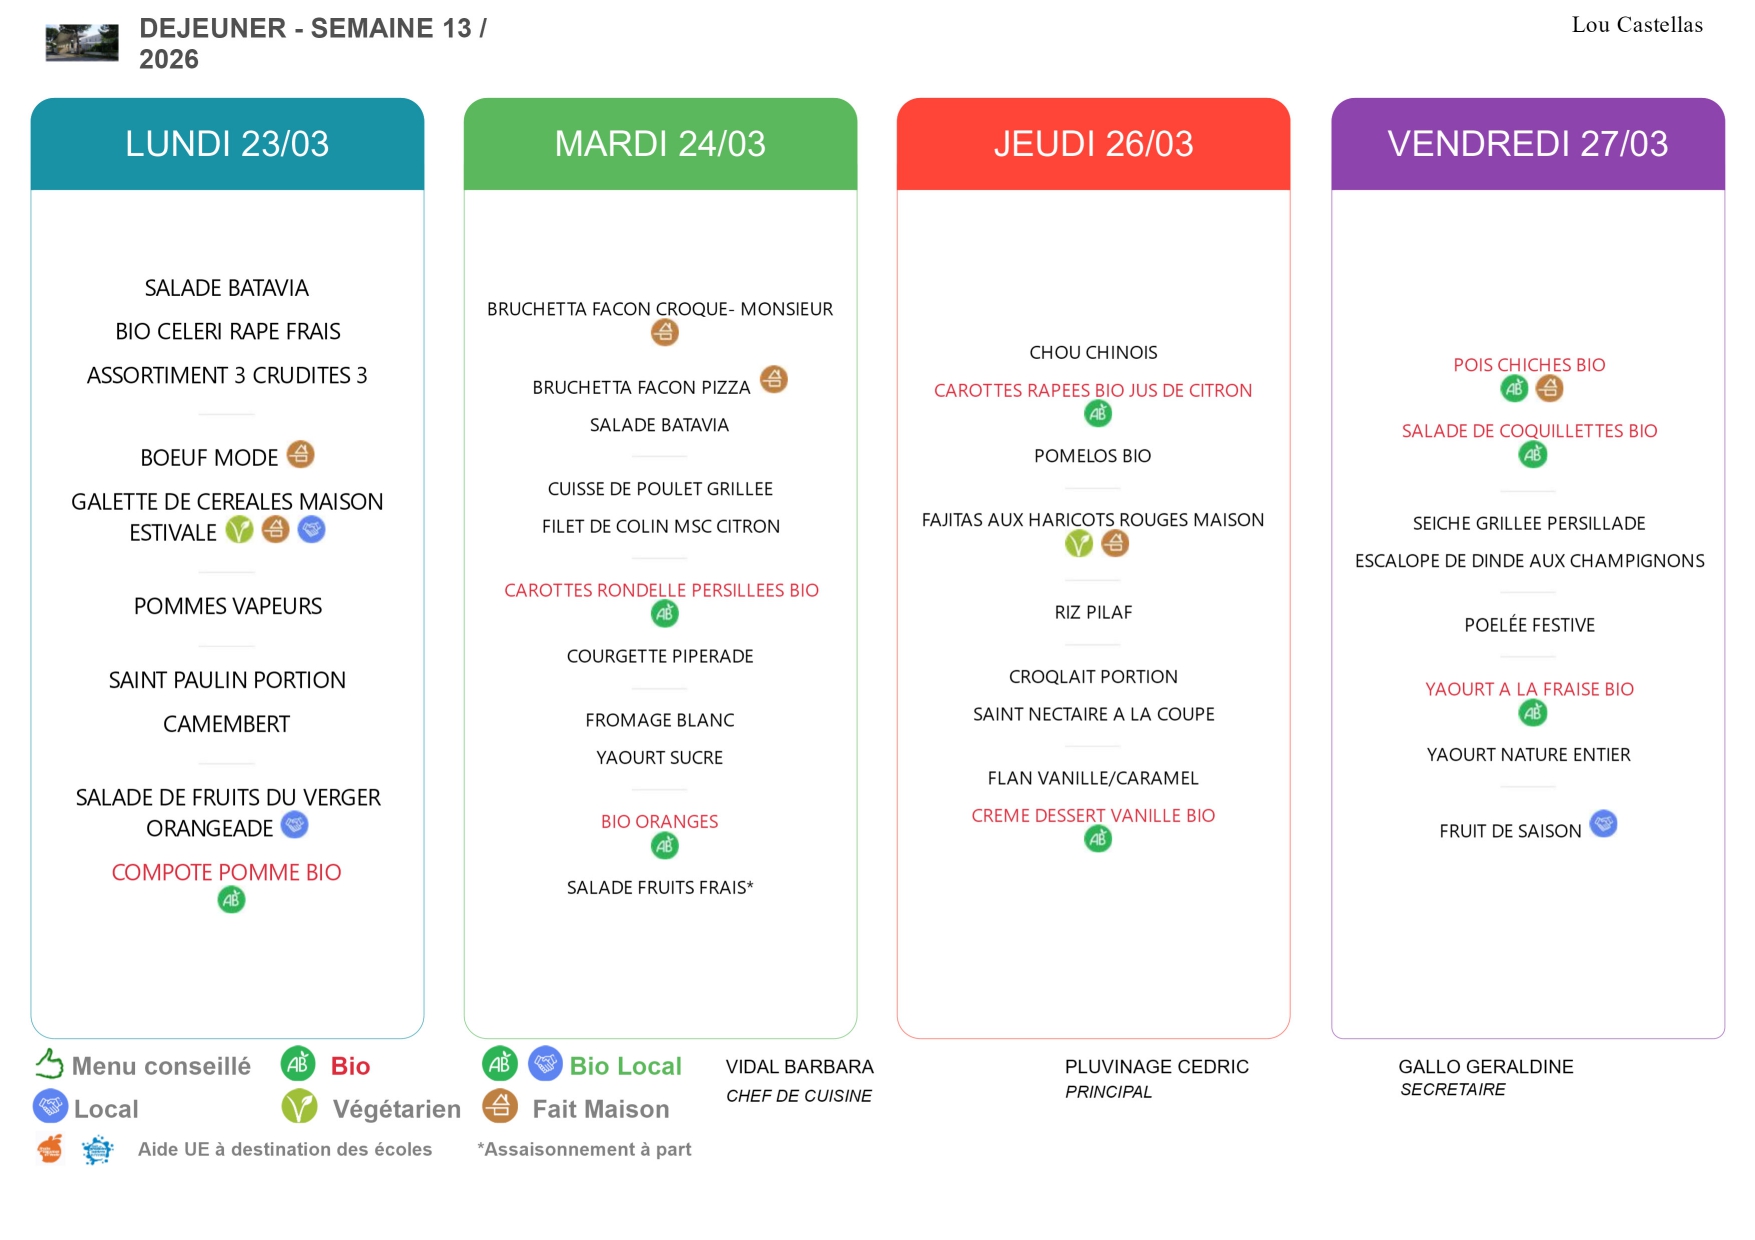Click the Bio icon under YAOURT A LA FRAISE BIO
Viewport: 1755px width, 1240px height.
pyautogui.click(x=1532, y=713)
